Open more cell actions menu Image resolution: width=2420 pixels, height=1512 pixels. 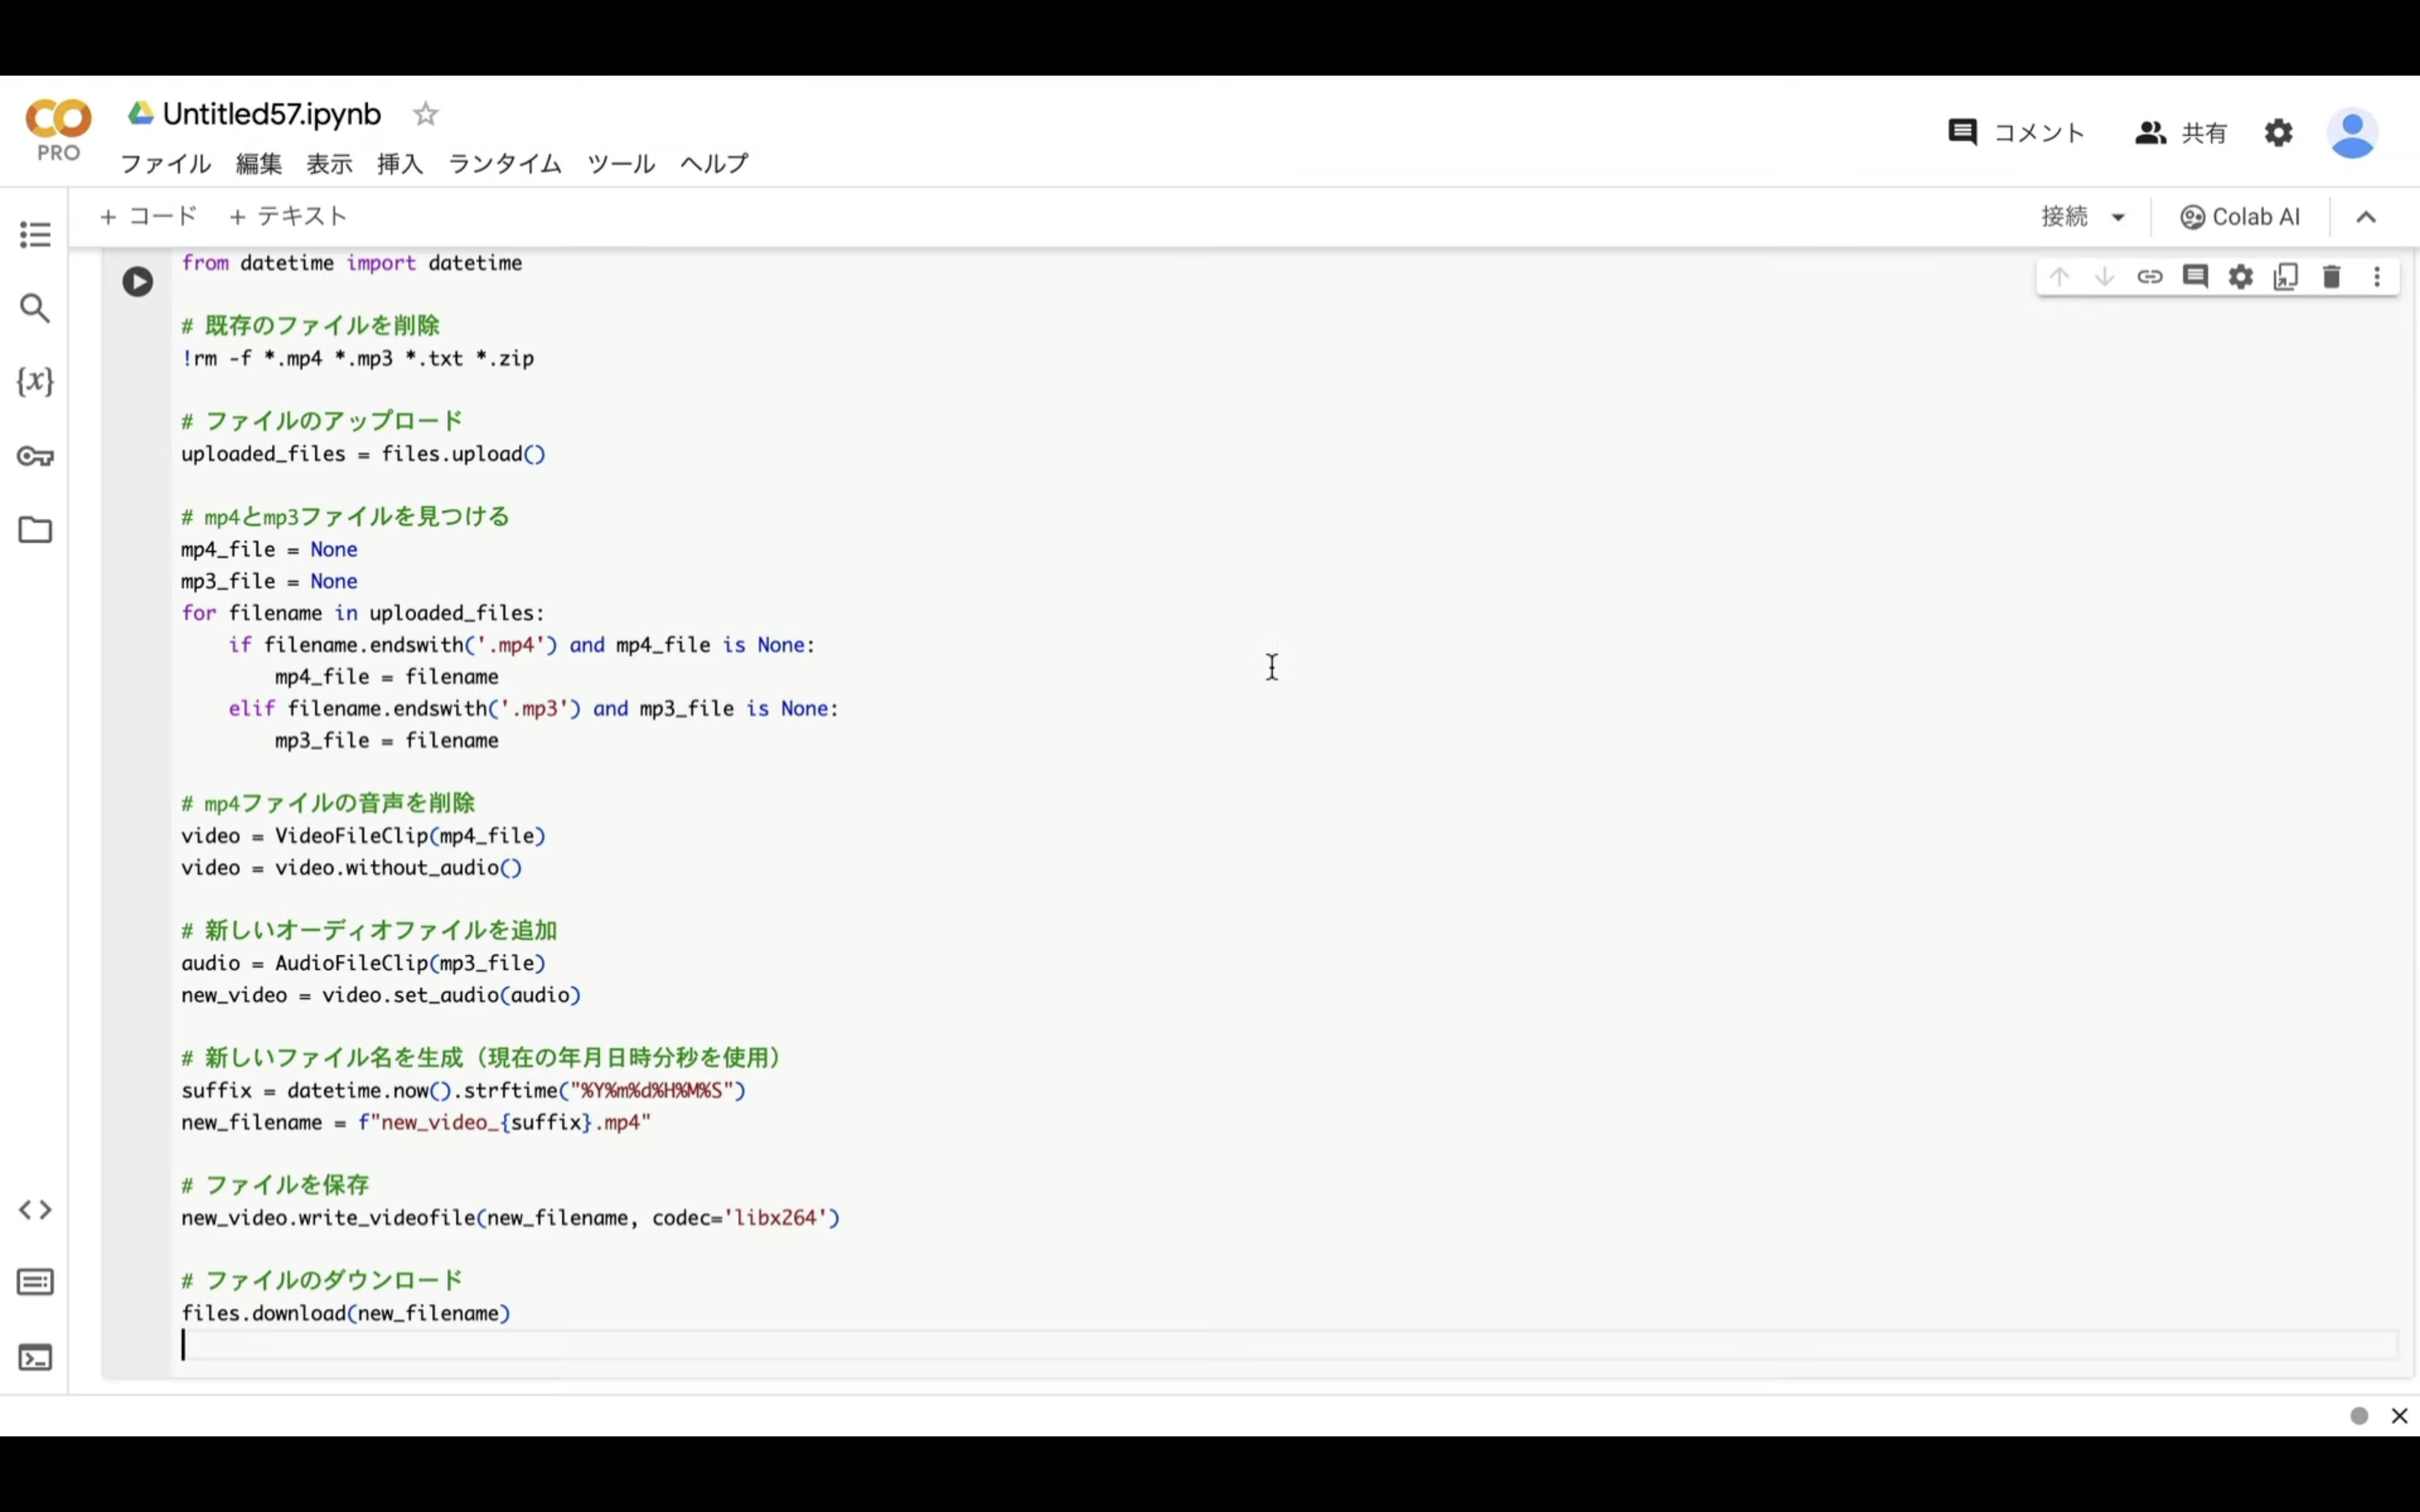point(2377,277)
